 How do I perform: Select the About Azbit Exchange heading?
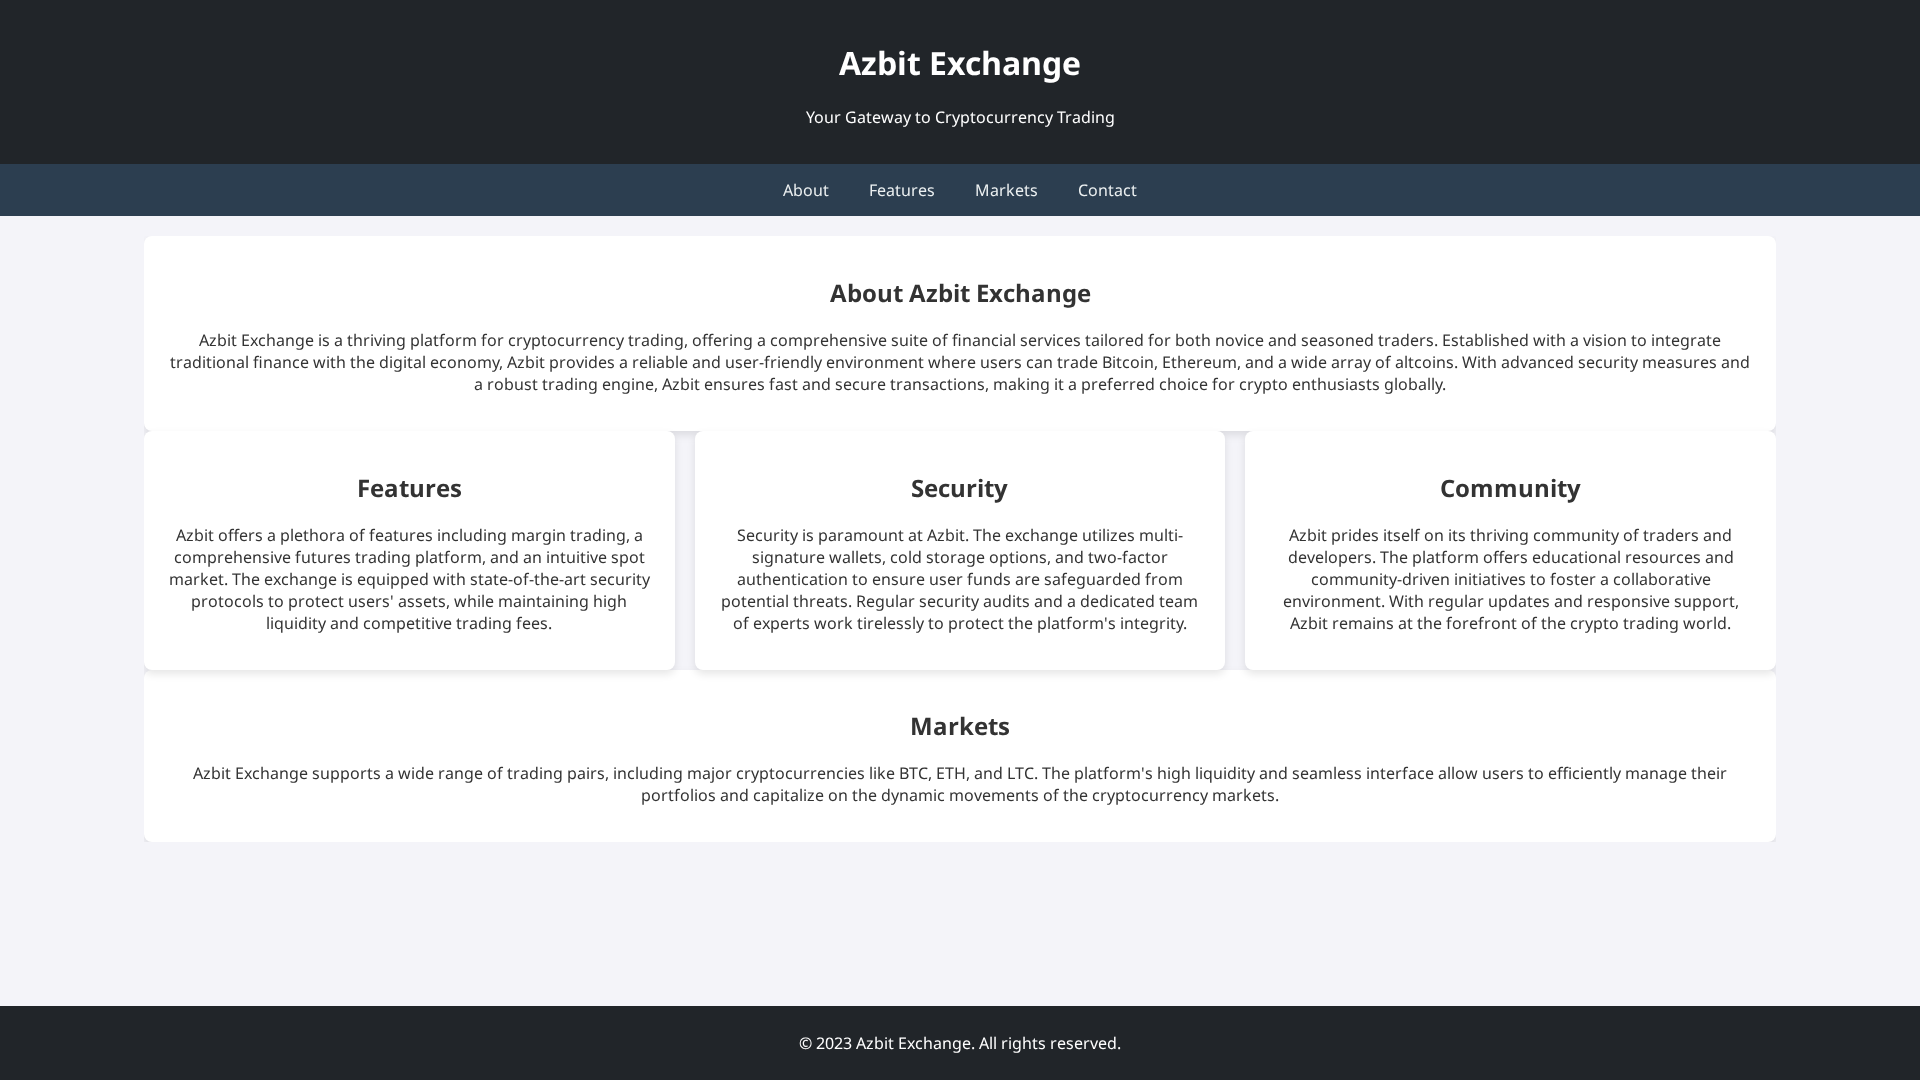(959, 293)
